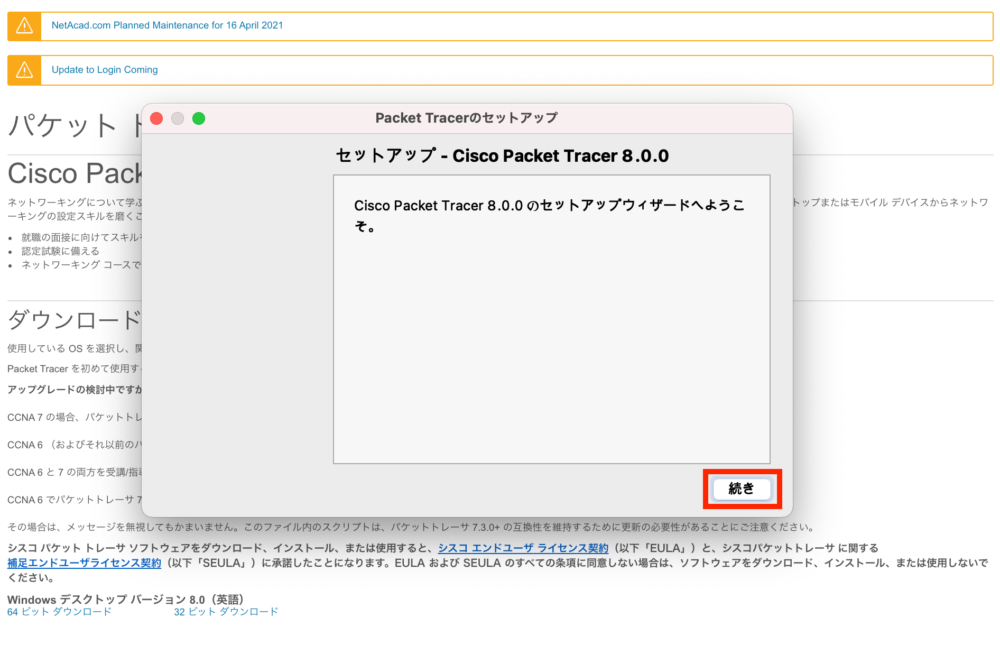The width and height of the screenshot is (1000, 645).
Task: Close the Packet Tracer setup window with the red button
Action: pos(156,119)
